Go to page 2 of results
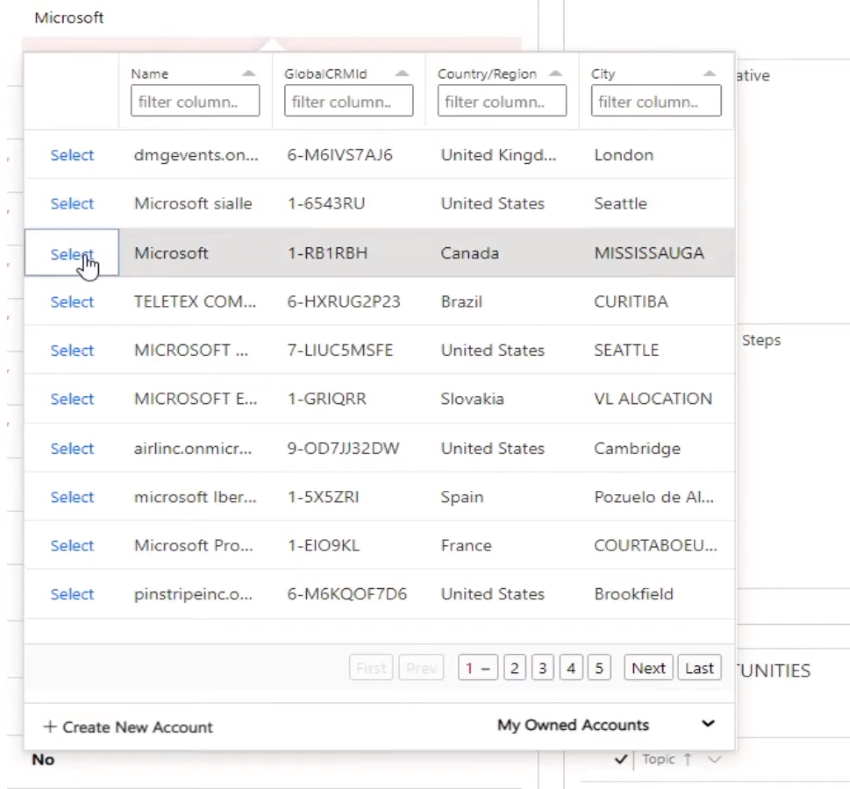The width and height of the screenshot is (850, 789). point(514,668)
